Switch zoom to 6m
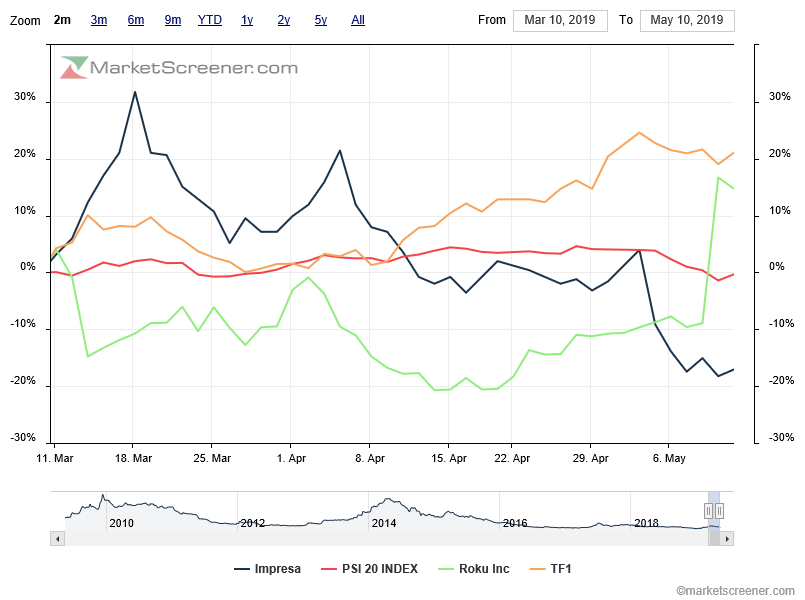The height and width of the screenshot is (600, 805). [136, 20]
